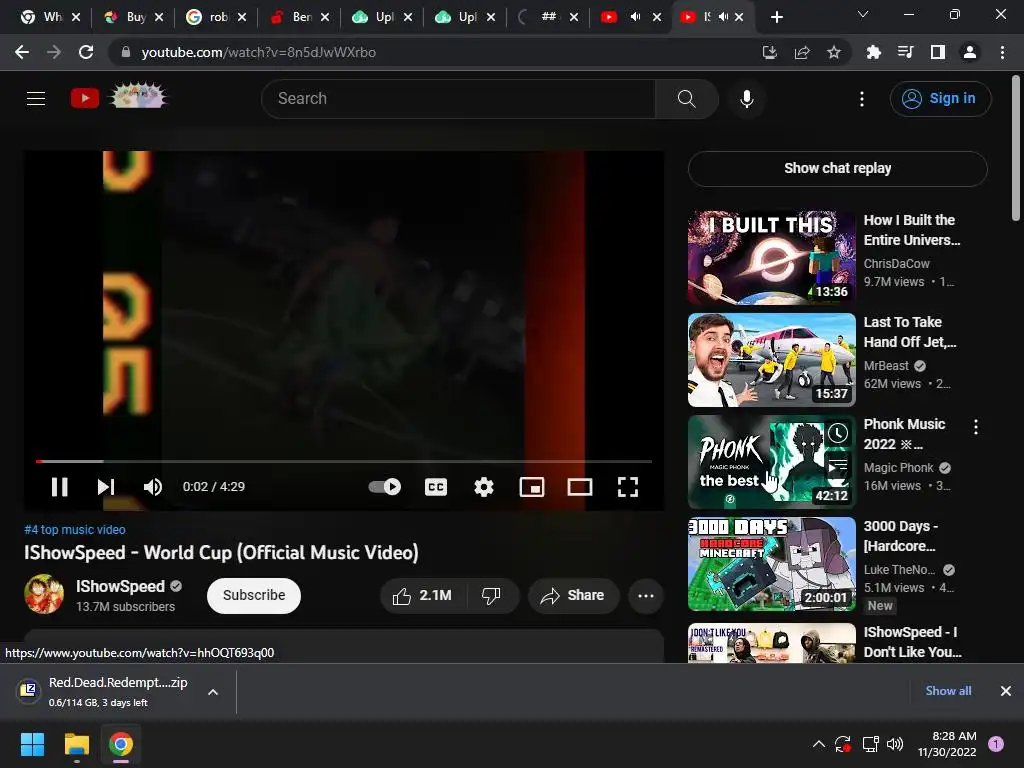Open media controls in Chrome toolbar
Viewport: 1024px width, 768px height.
(905, 52)
